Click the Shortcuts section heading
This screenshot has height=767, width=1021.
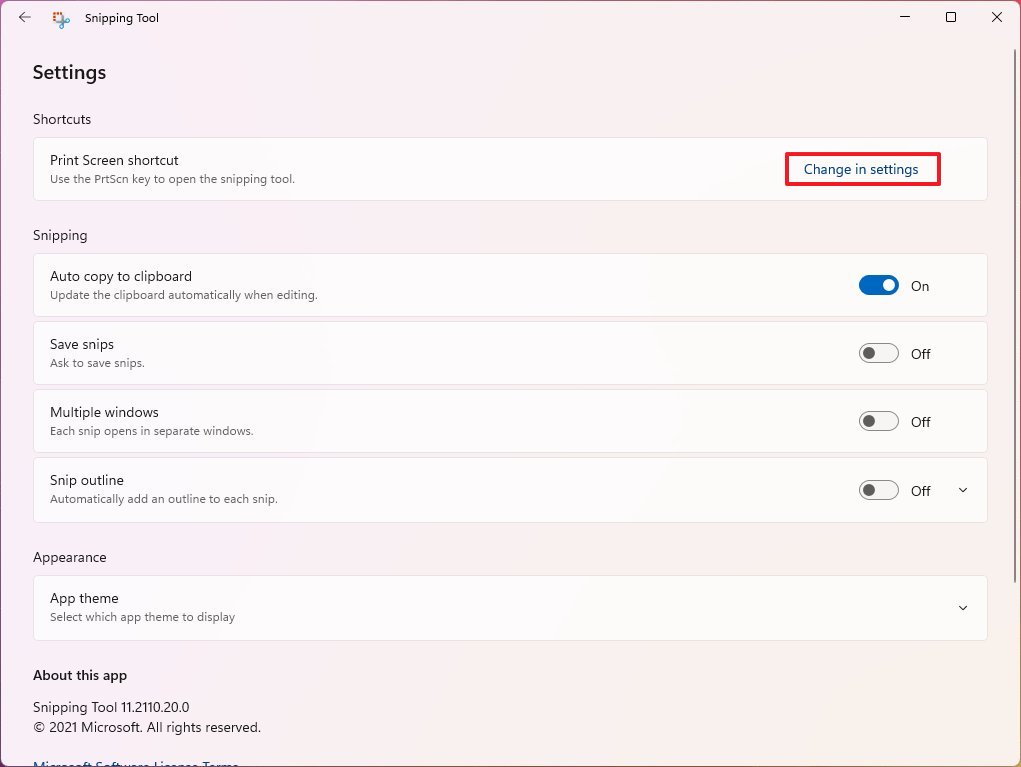(62, 119)
